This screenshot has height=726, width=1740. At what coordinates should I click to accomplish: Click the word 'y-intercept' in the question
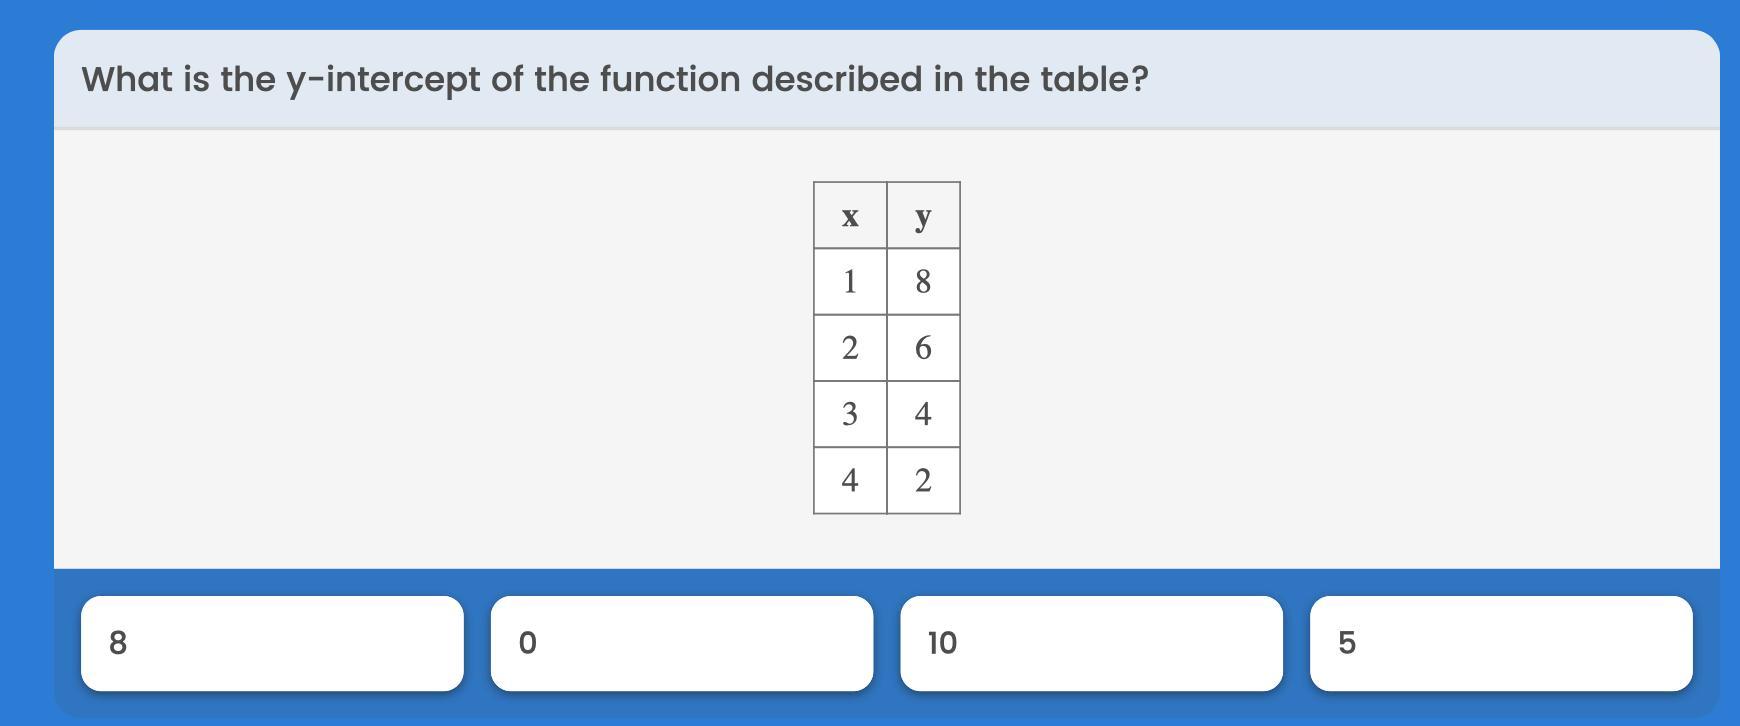click(x=384, y=81)
